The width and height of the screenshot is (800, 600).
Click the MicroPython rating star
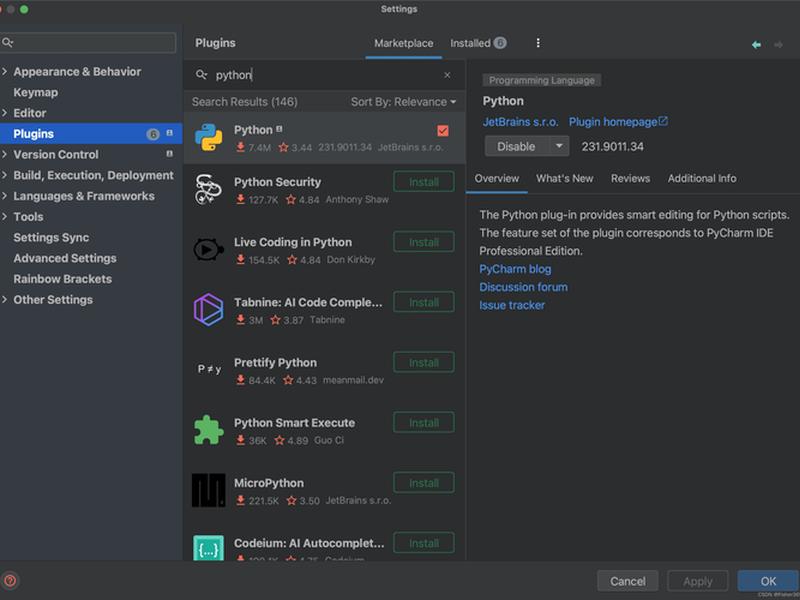tap(291, 501)
